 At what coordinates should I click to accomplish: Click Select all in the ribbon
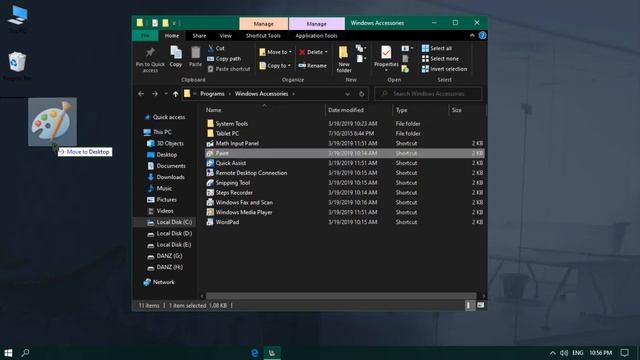(436, 48)
